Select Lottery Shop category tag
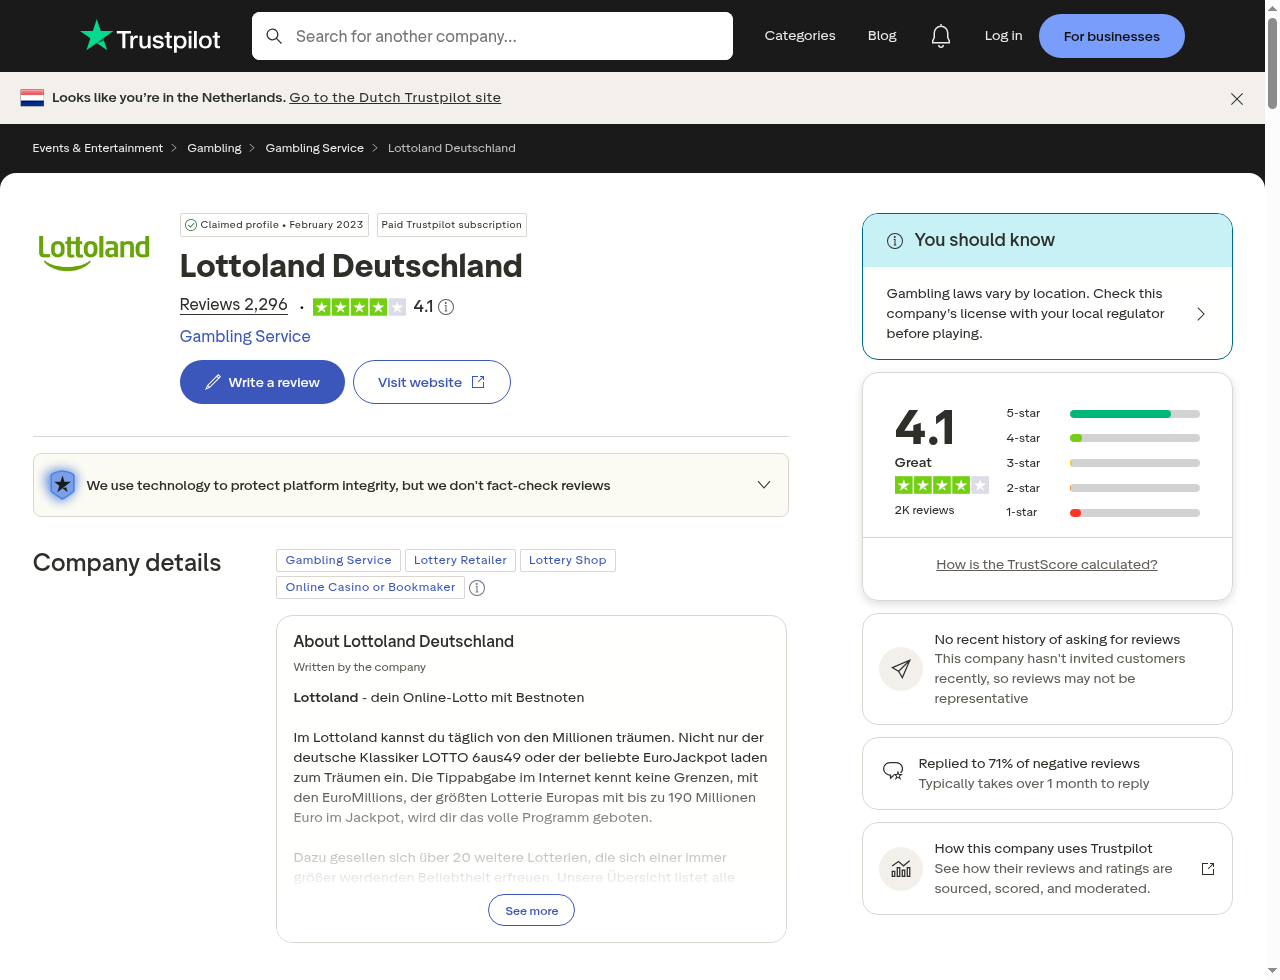Screen dimensions: 1280x980 click(x=567, y=561)
